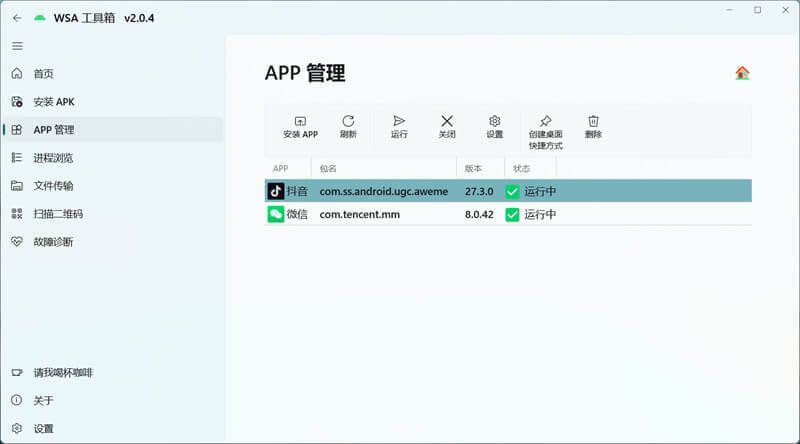Screen dimensions: 800x444
Task: Select the 微信 com.tencent.mm row
Action: click(x=508, y=214)
